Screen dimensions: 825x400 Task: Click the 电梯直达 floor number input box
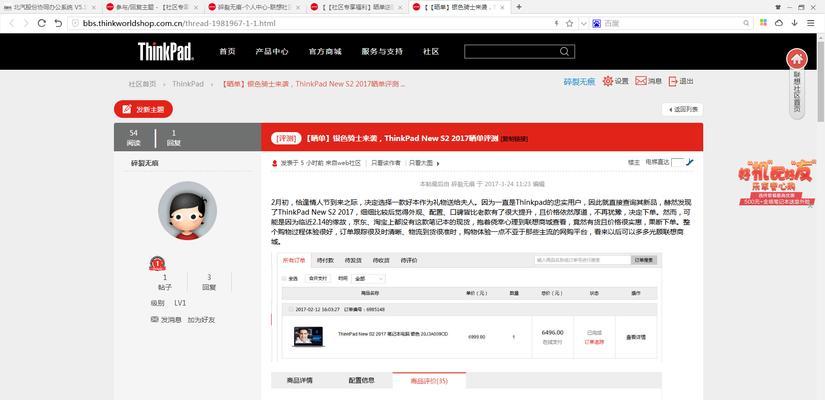click(678, 163)
